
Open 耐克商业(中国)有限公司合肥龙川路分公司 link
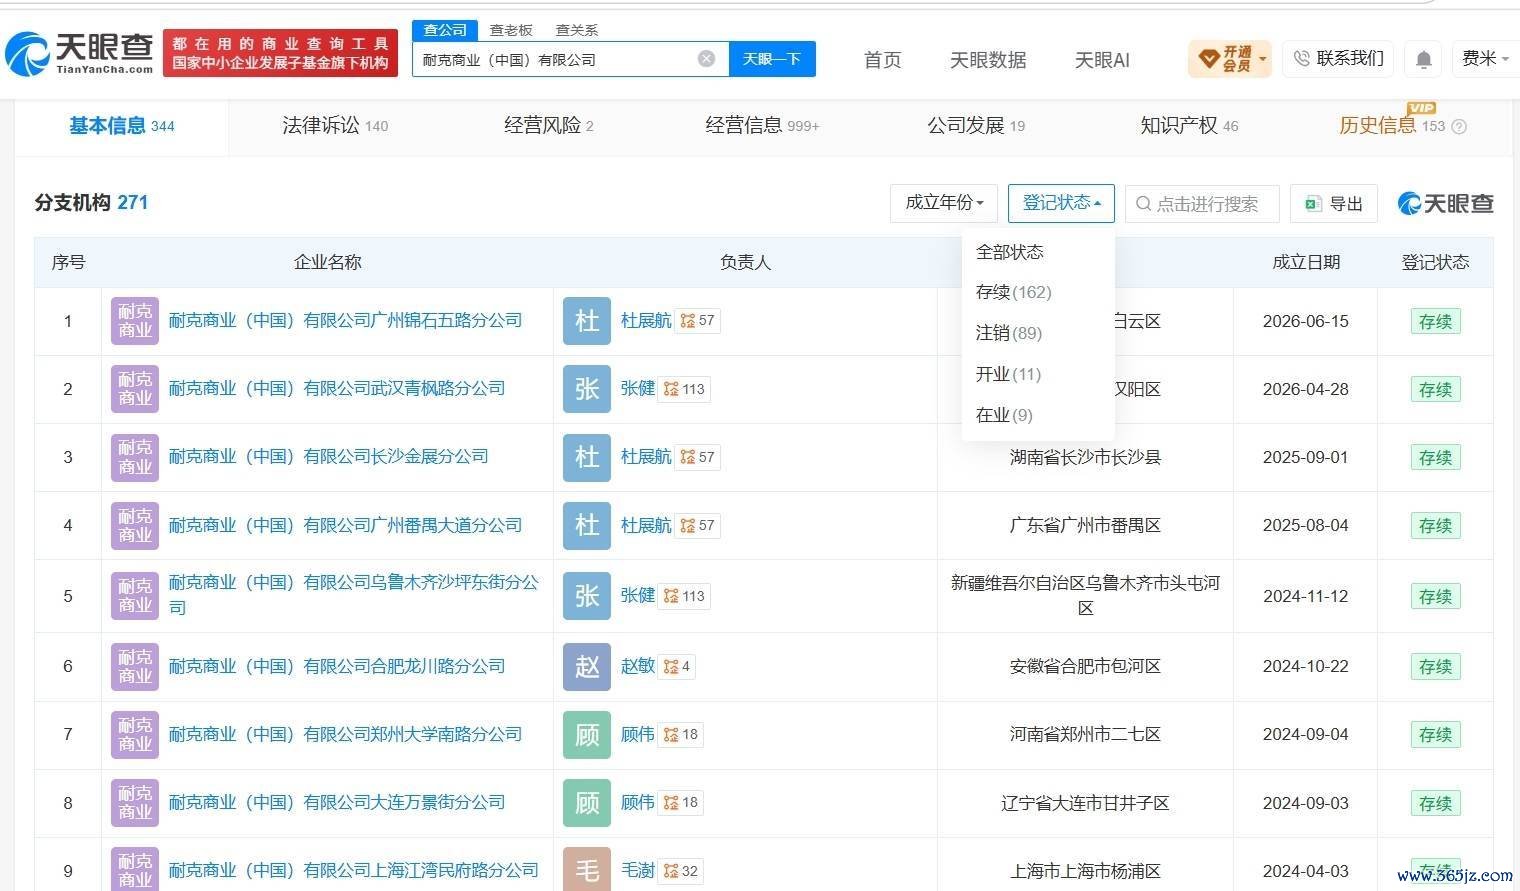tap(337, 666)
